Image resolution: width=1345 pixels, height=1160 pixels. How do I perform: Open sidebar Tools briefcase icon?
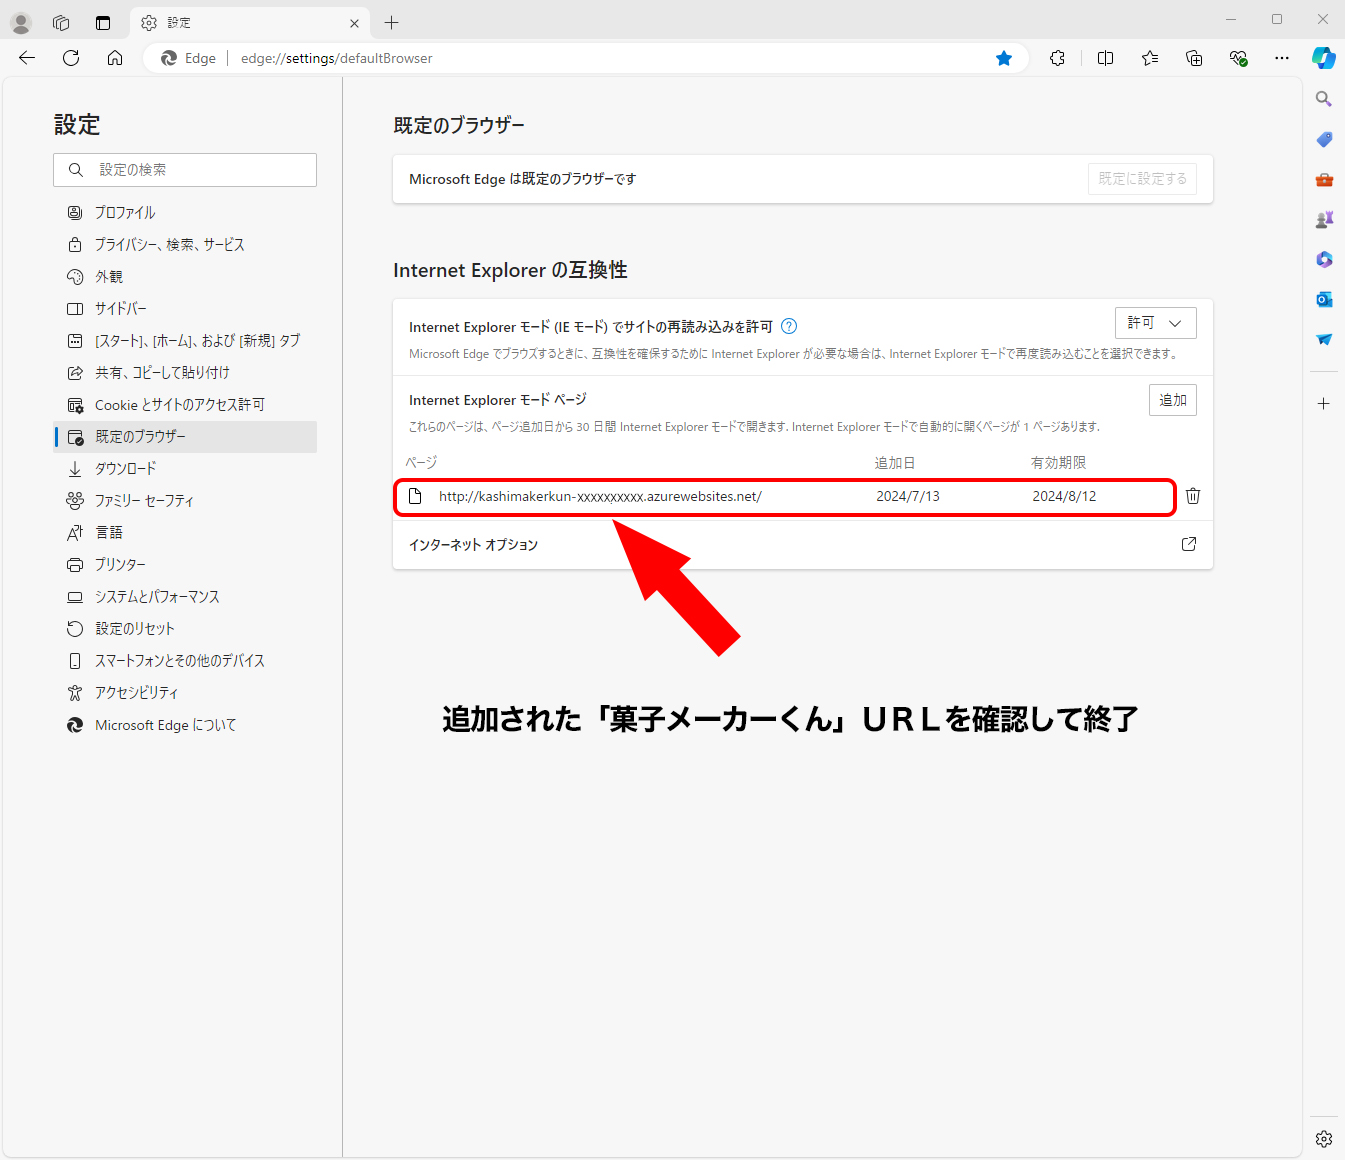tap(1324, 179)
